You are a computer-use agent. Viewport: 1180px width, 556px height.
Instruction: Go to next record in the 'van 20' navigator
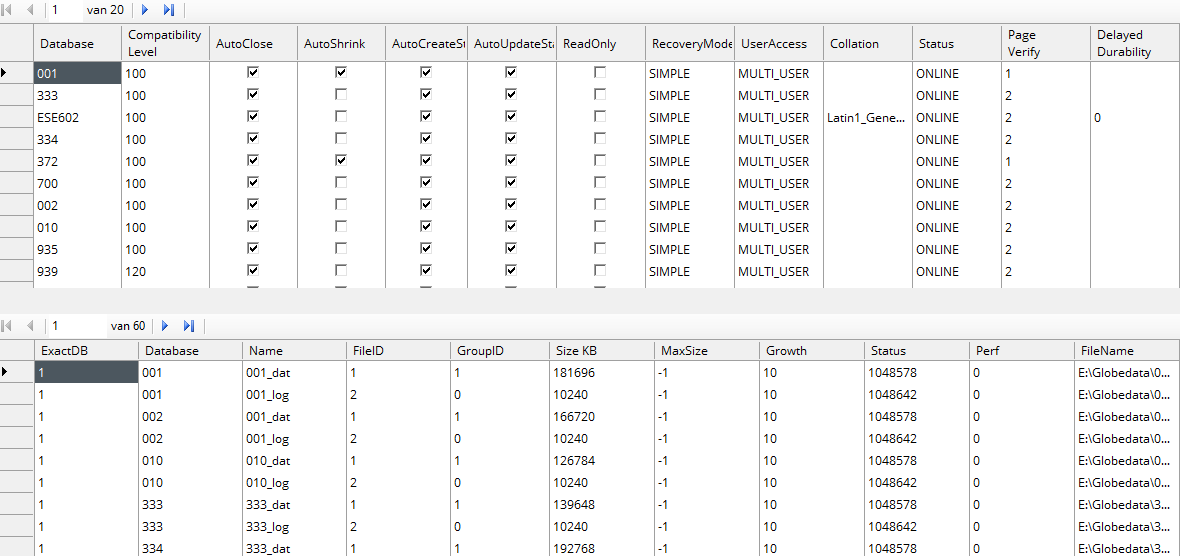(145, 10)
